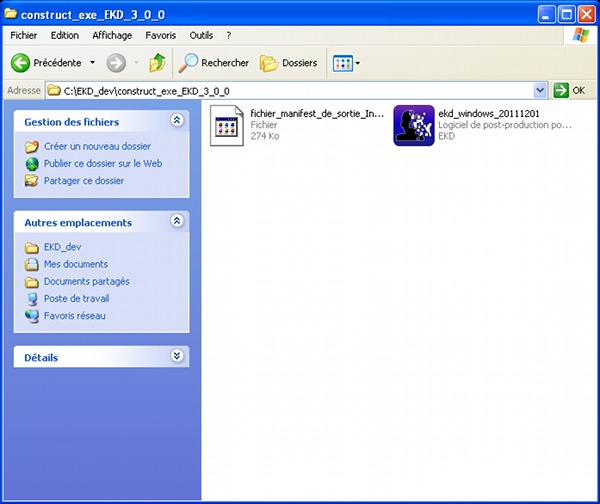Go up one folder level icon

(x=157, y=62)
